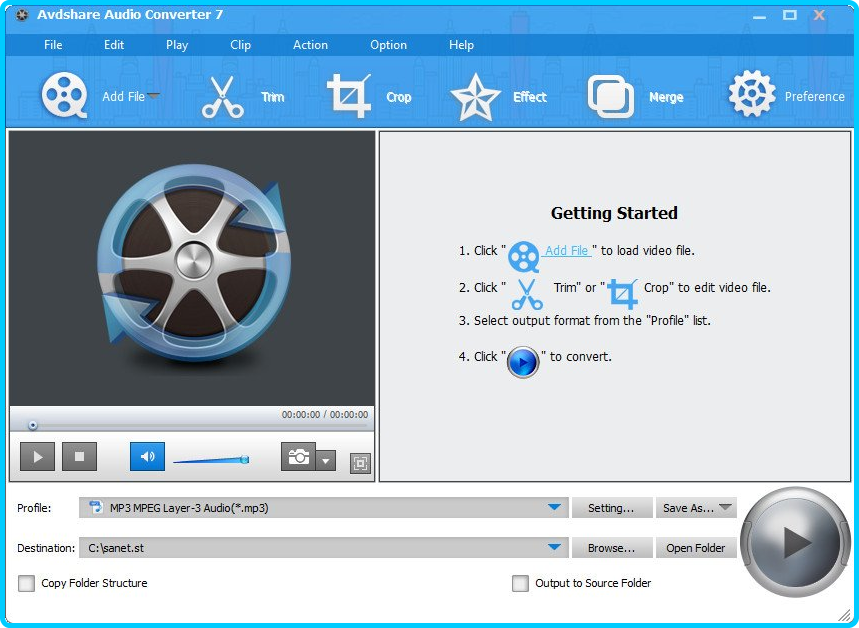The height and width of the screenshot is (628, 859).
Task: Click the Add File link in Getting Started
Action: (567, 251)
